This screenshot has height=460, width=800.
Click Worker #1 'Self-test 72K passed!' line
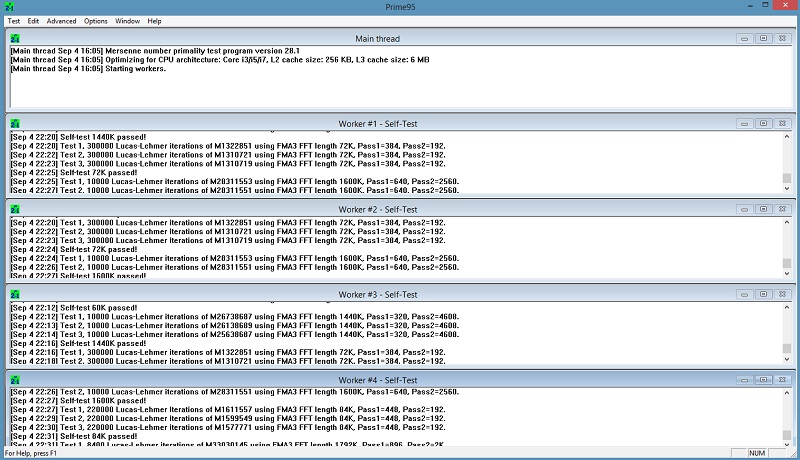(x=73, y=172)
